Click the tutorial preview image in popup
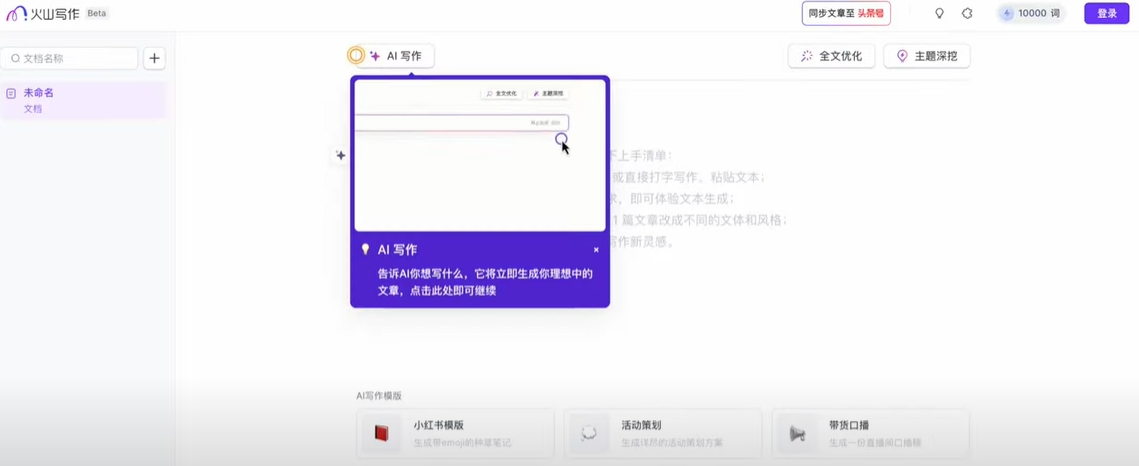This screenshot has height=466, width=1139. [x=479, y=155]
